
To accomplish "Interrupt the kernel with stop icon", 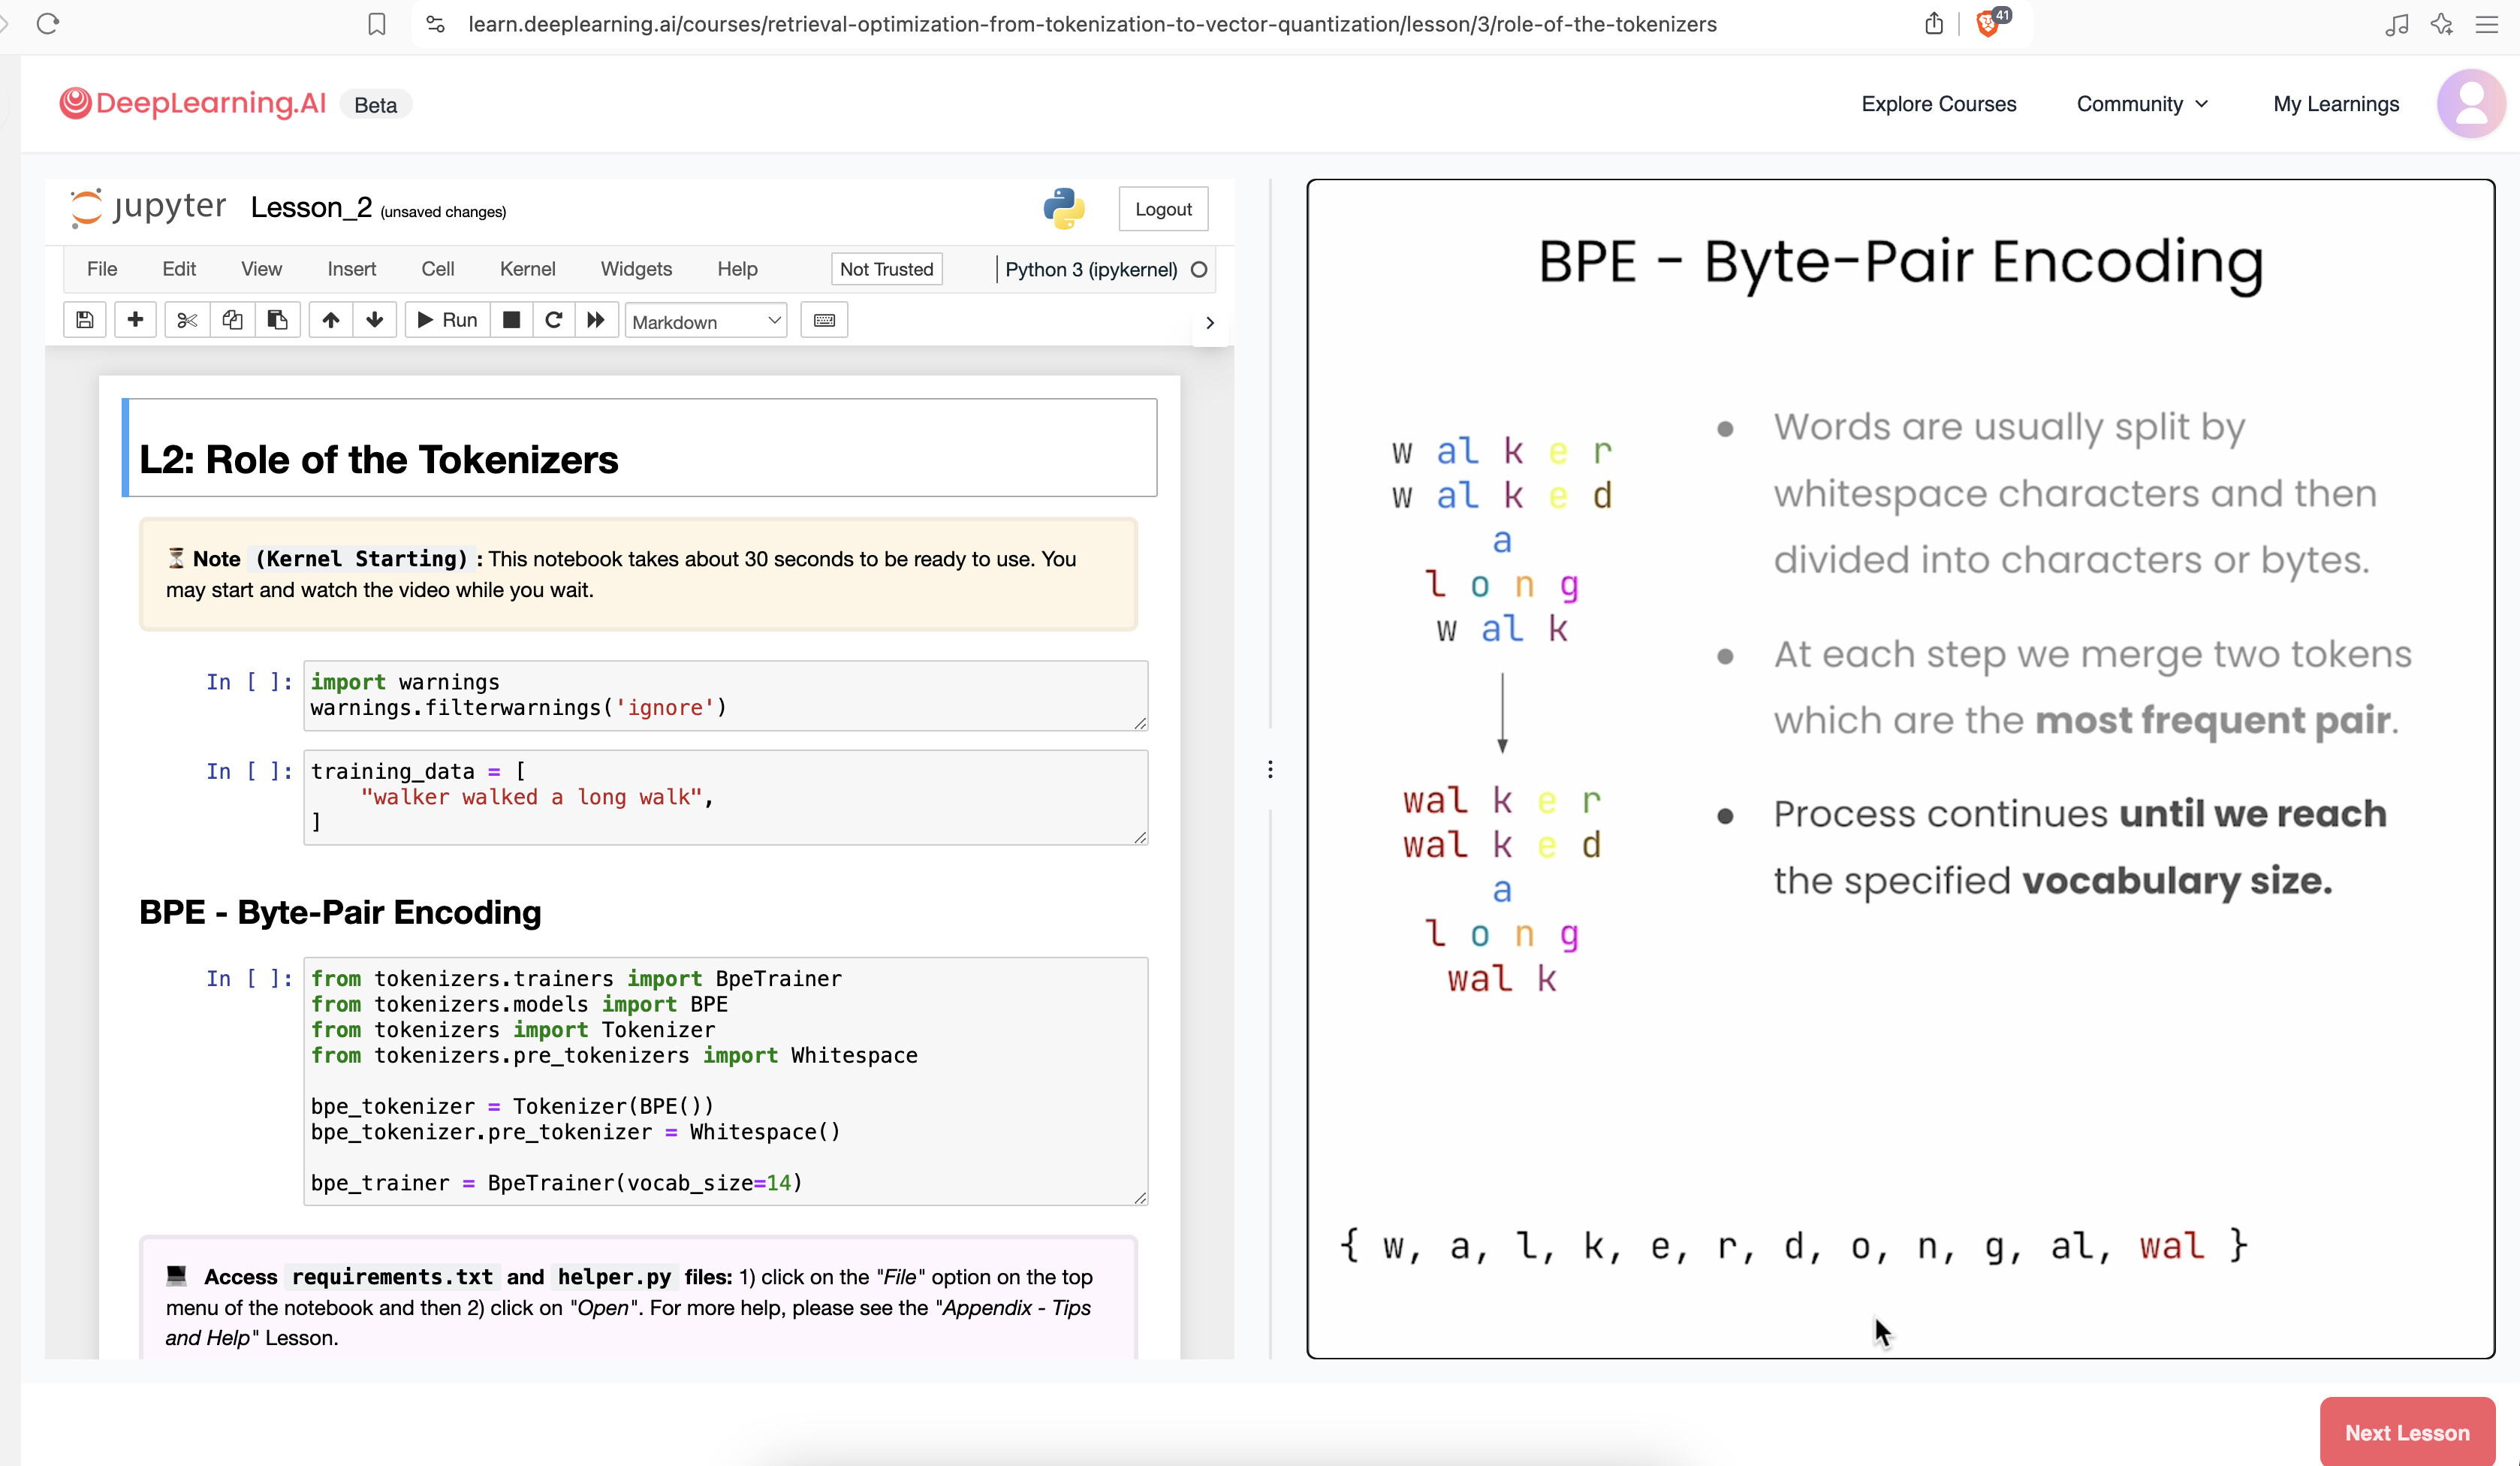I will 511,320.
